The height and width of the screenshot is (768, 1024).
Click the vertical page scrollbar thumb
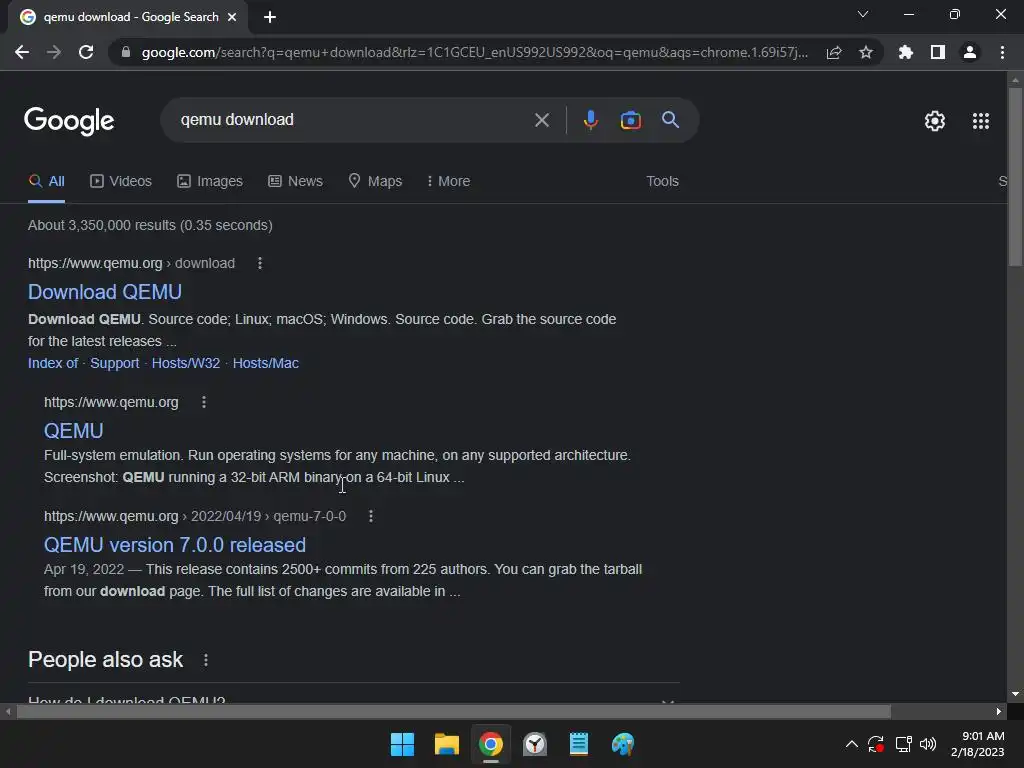[x=1015, y=176]
